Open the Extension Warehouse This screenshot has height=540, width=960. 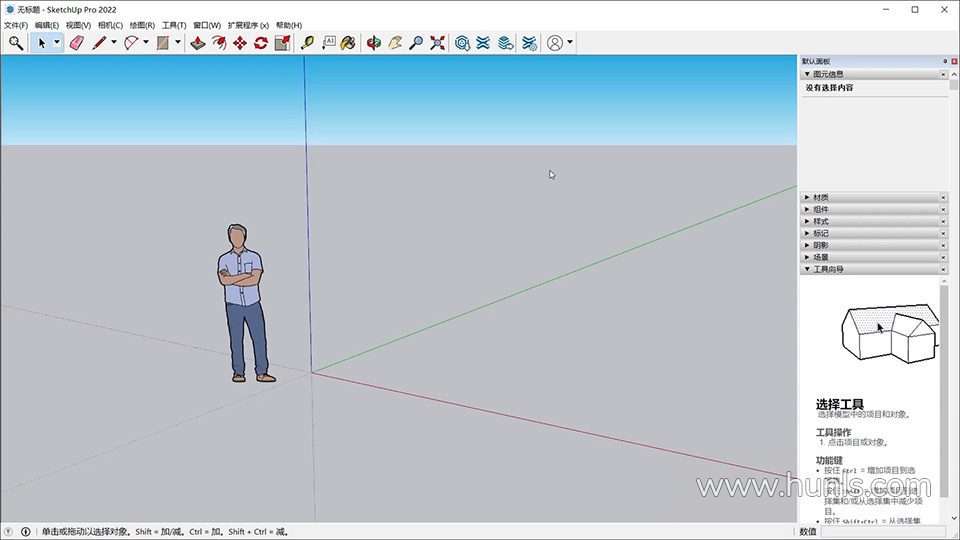coord(483,43)
